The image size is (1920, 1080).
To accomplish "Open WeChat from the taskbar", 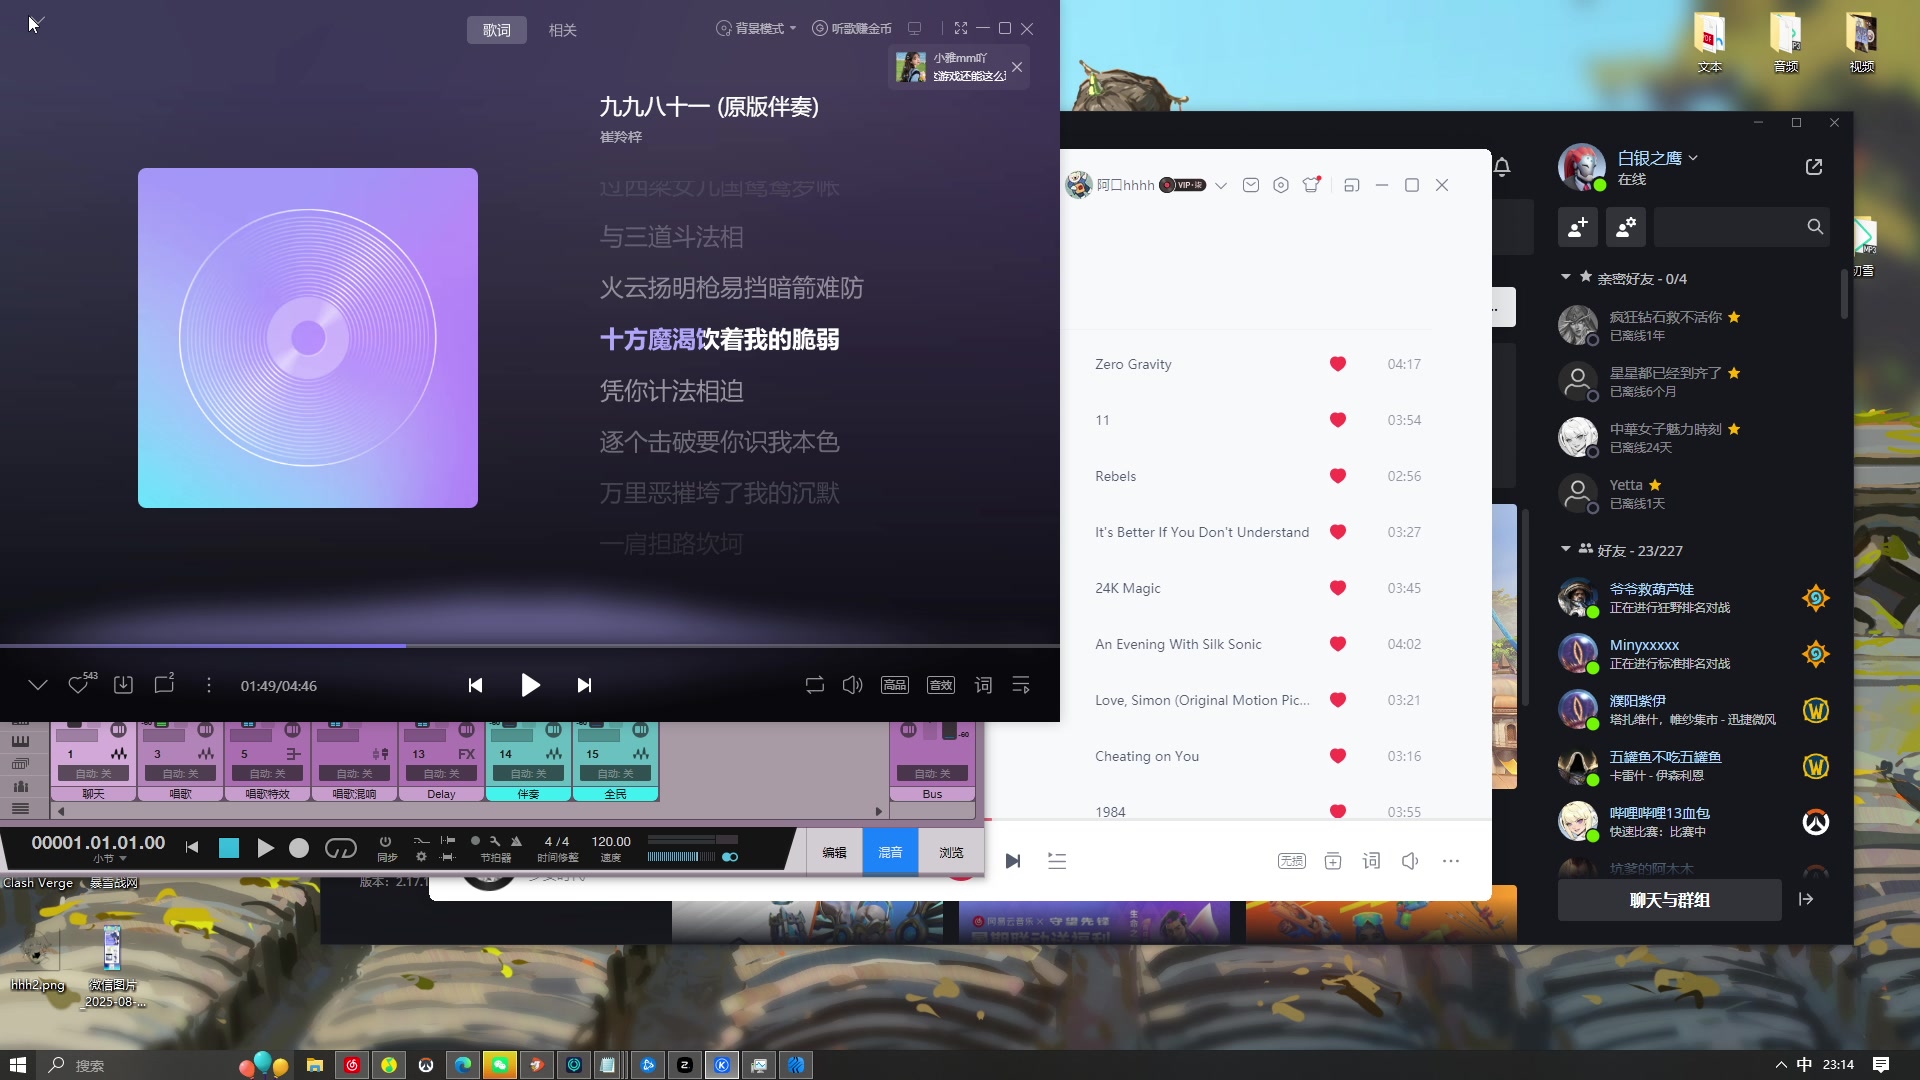I will (499, 1065).
